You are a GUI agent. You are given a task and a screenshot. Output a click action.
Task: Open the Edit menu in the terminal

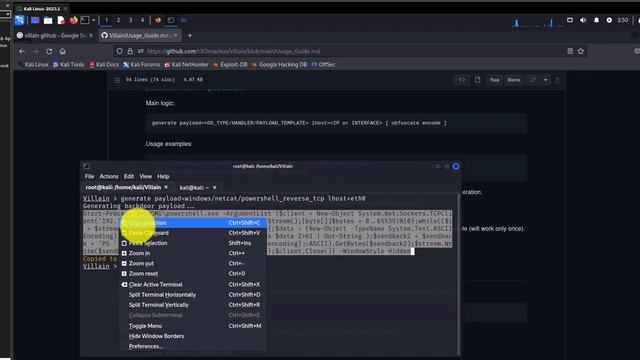click(x=129, y=176)
